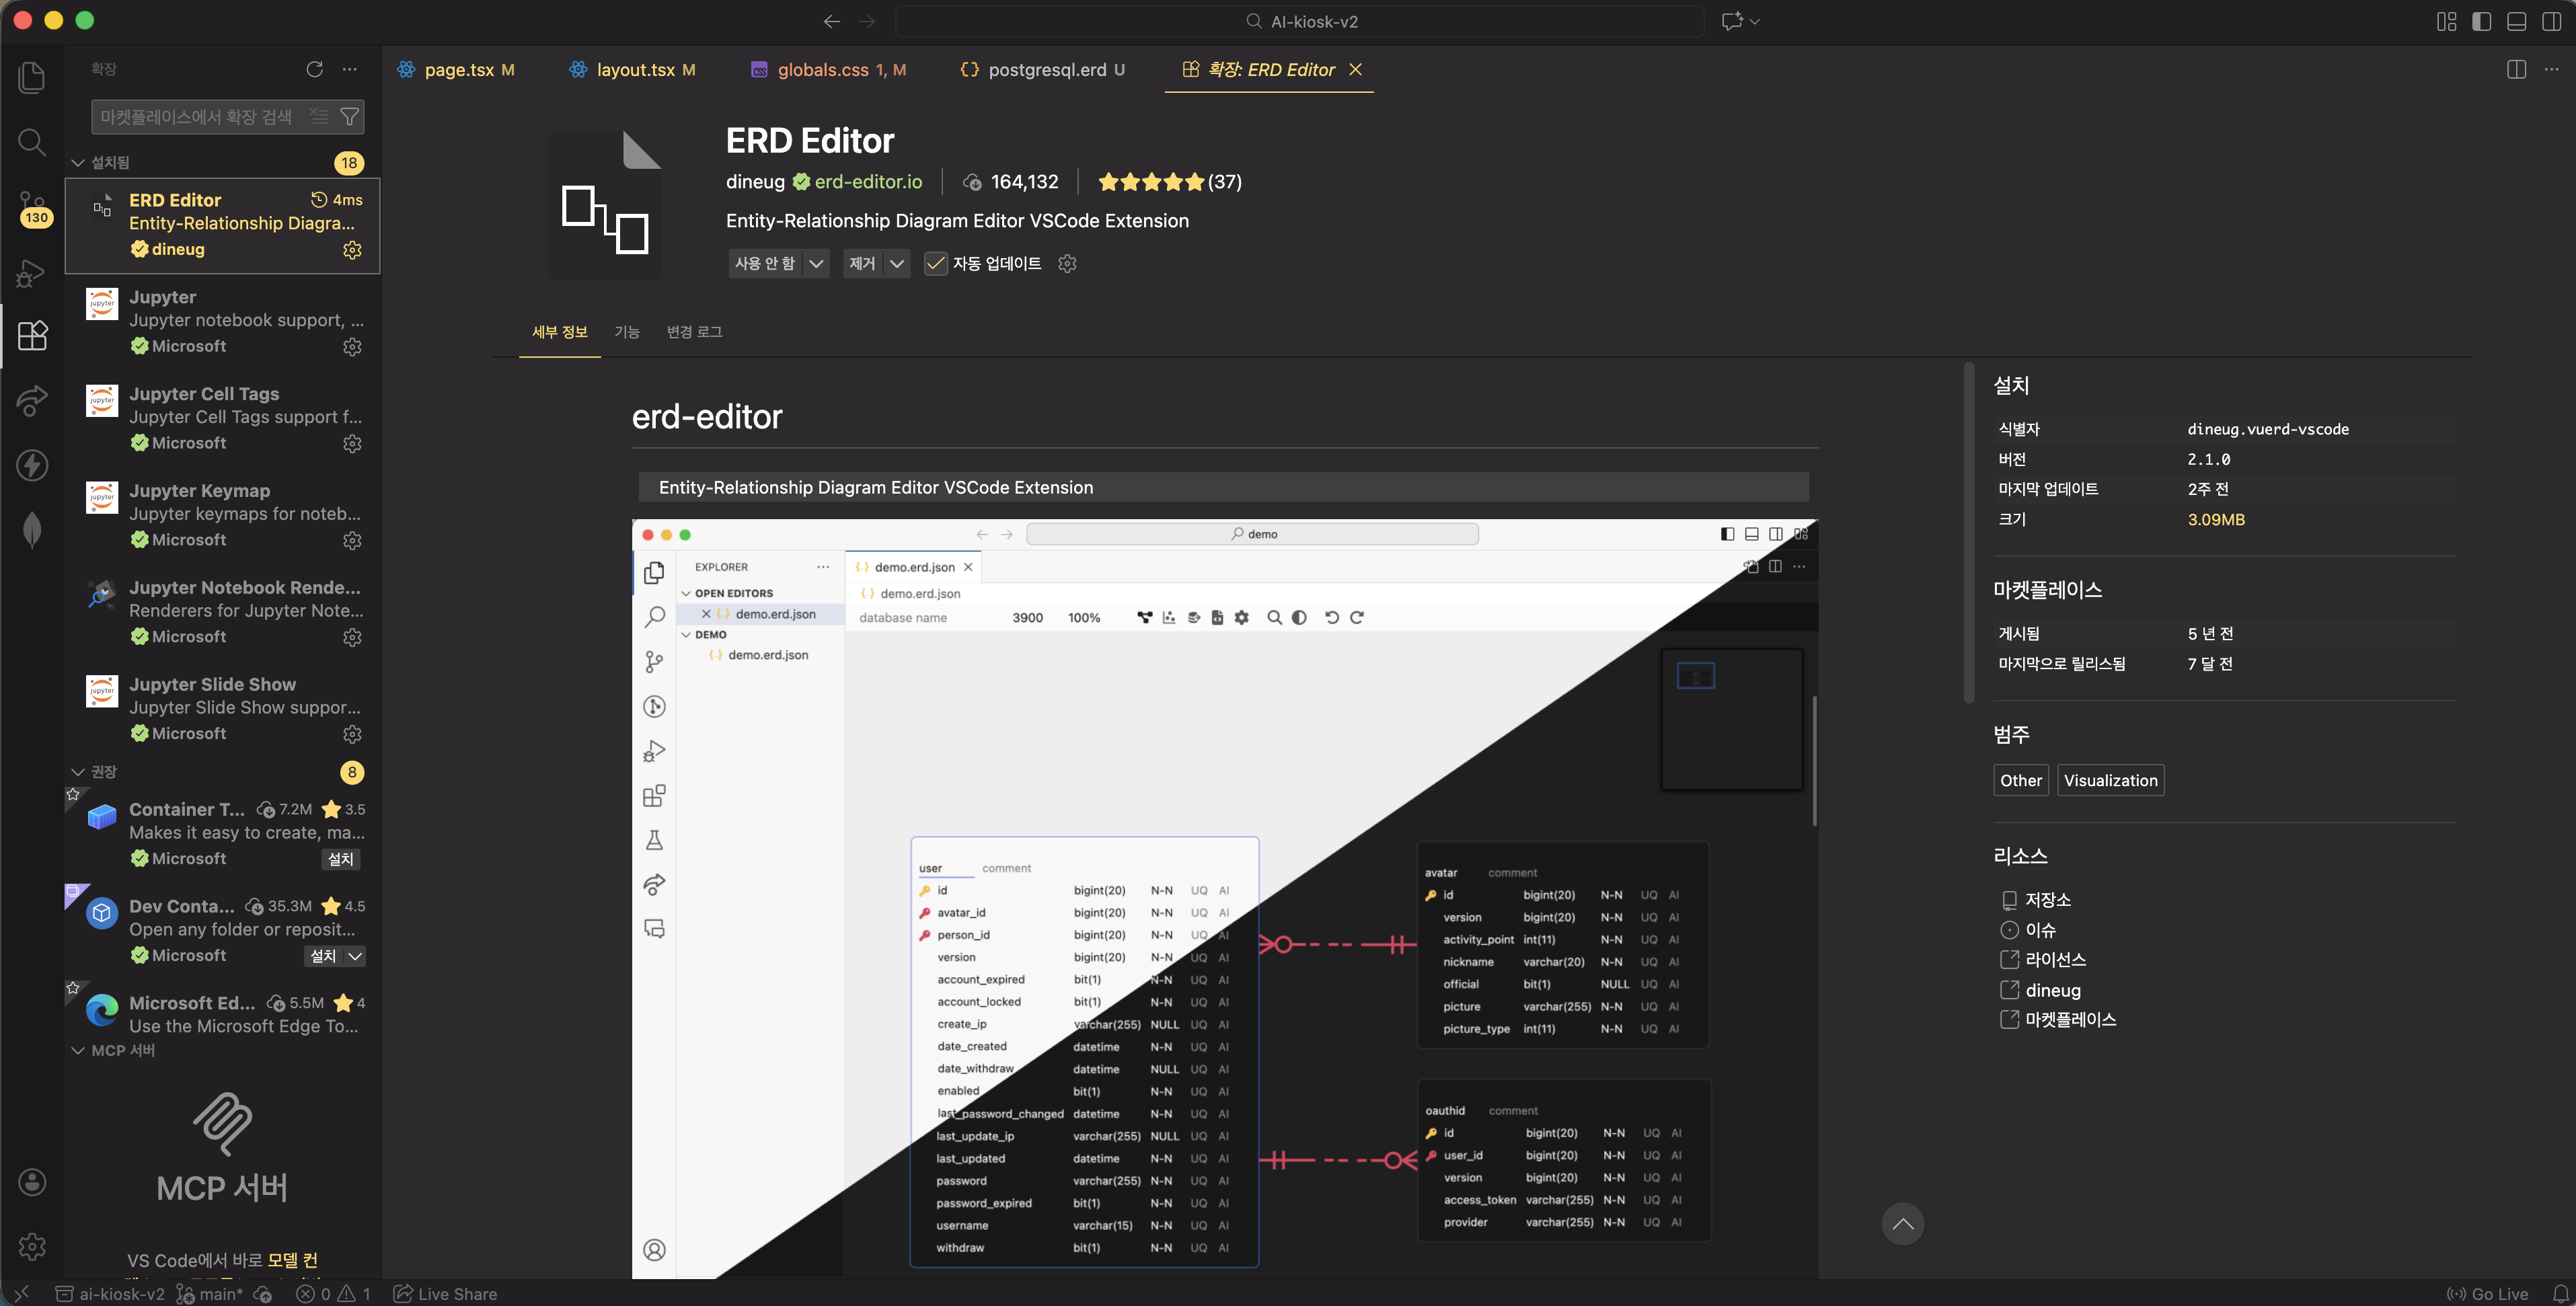Select the Visualization category tag
Viewport: 2576px width, 1306px height.
pos(2110,780)
